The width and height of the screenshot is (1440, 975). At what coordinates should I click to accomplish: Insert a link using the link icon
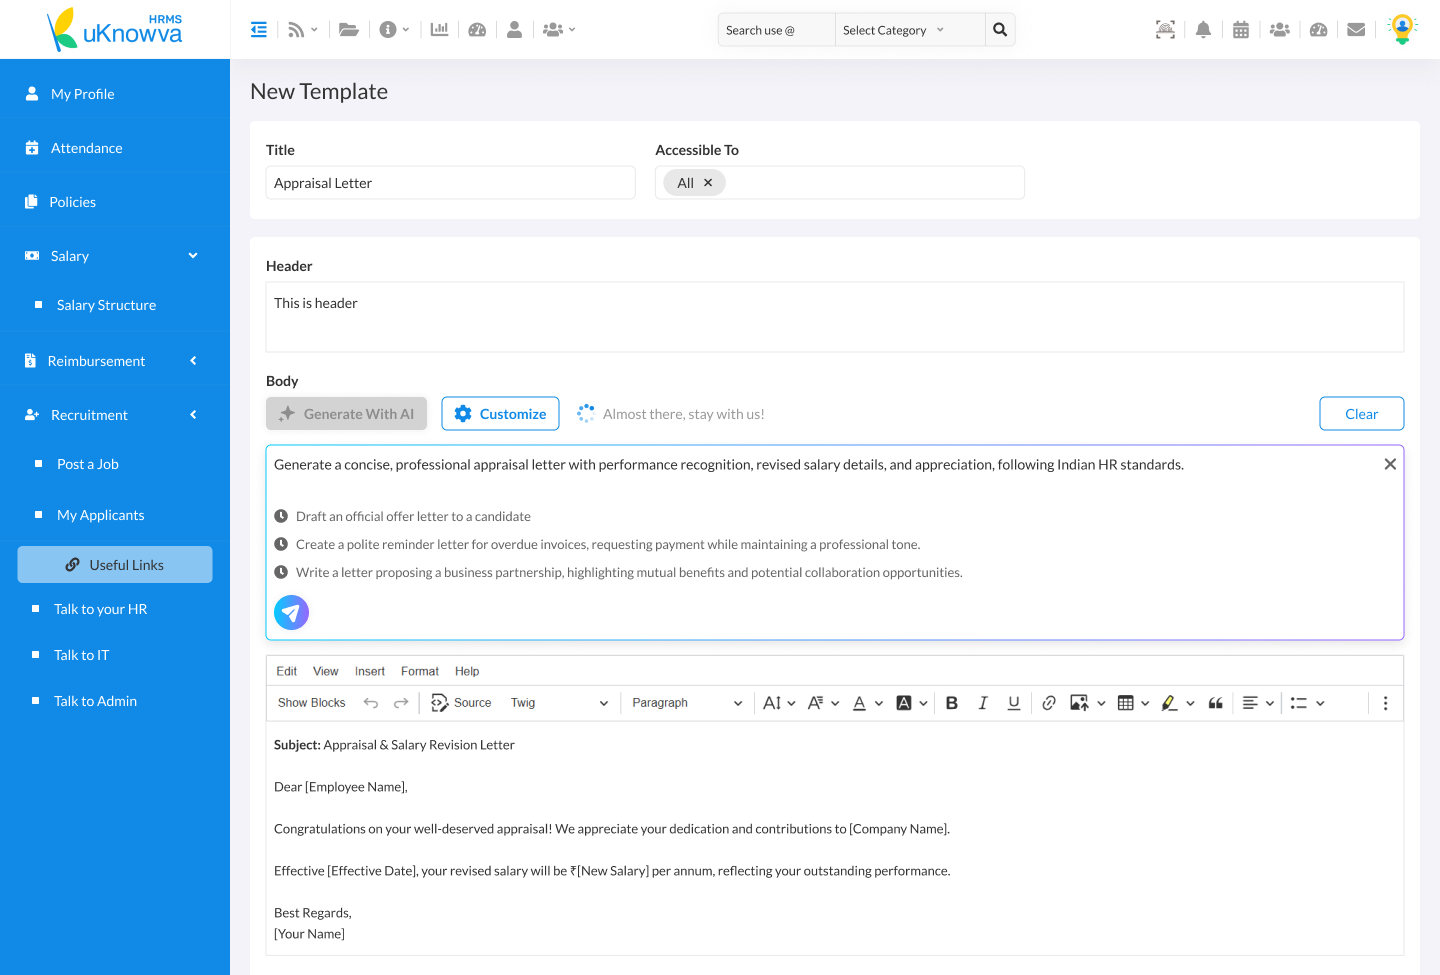[1048, 703]
